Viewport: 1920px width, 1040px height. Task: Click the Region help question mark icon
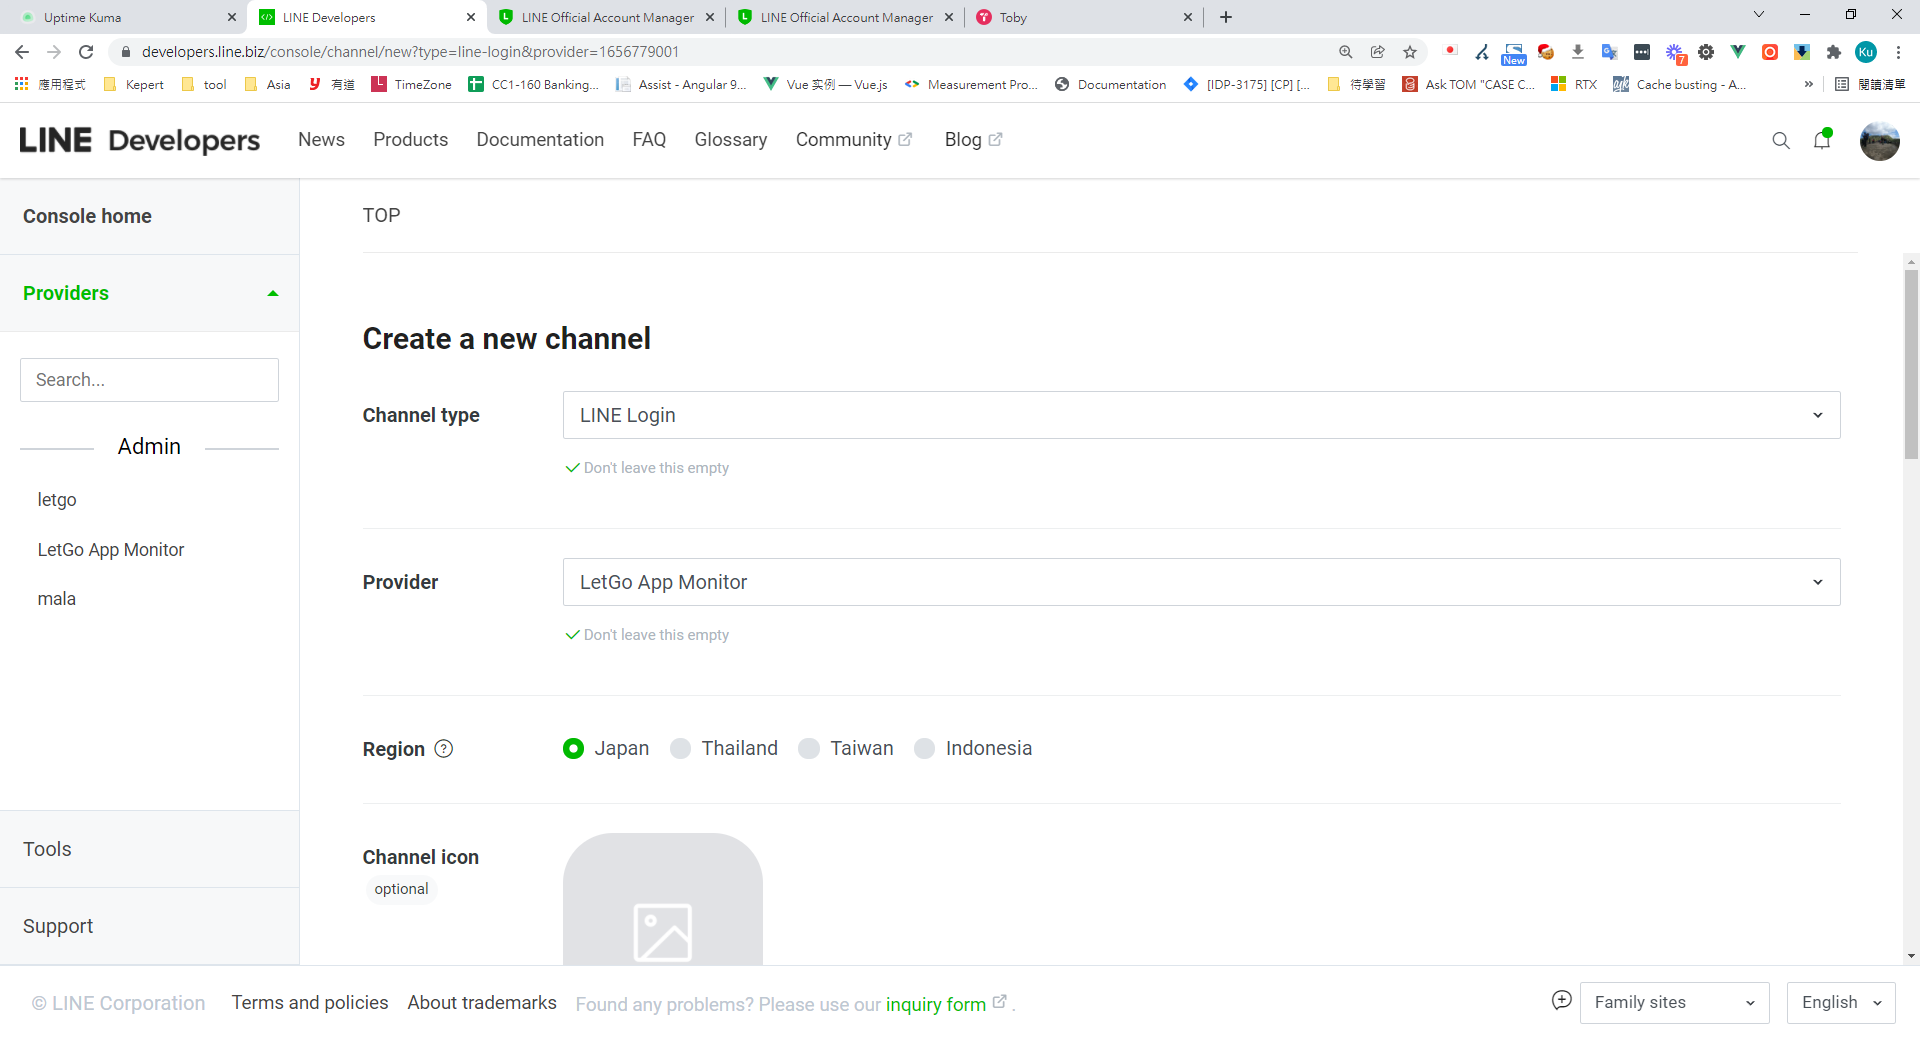[444, 749]
